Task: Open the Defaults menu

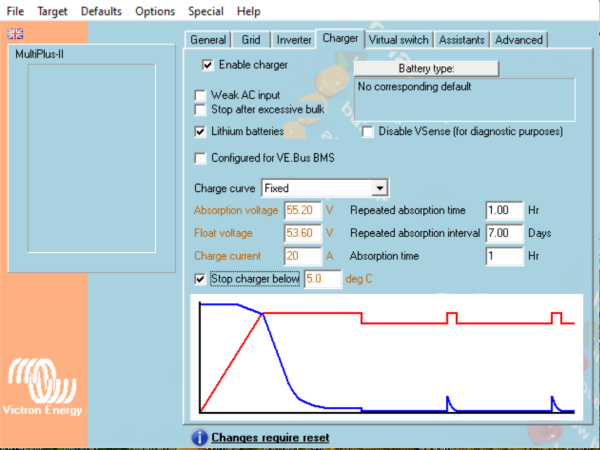Action: pos(101,11)
